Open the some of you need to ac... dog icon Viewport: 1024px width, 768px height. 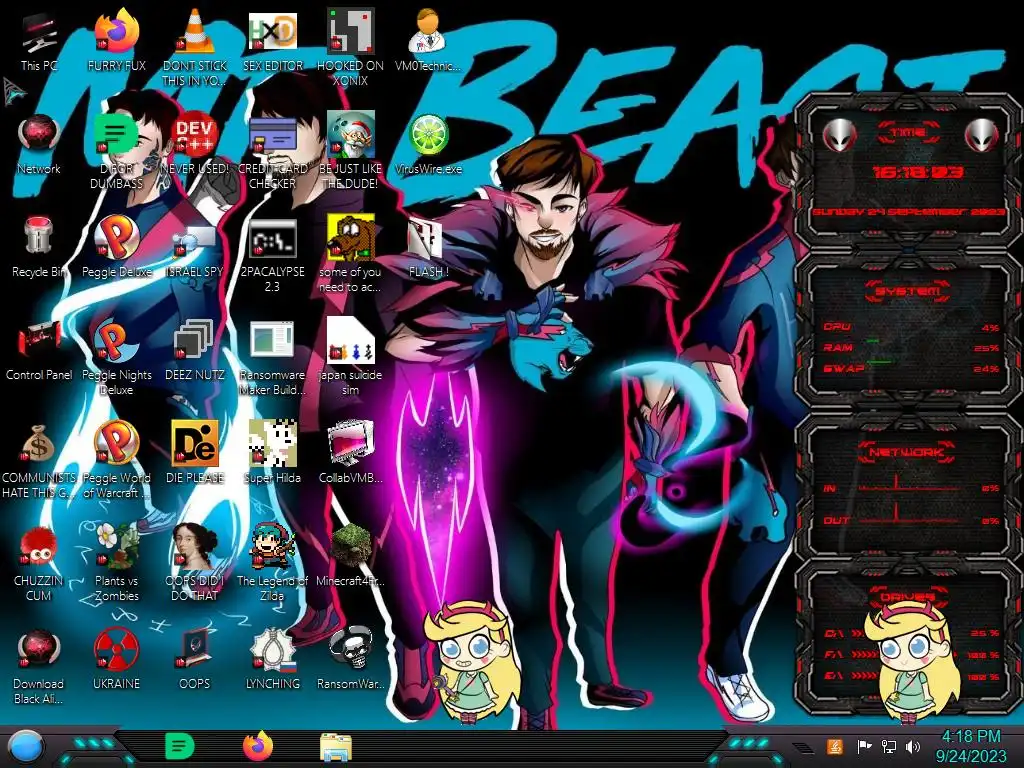point(351,236)
